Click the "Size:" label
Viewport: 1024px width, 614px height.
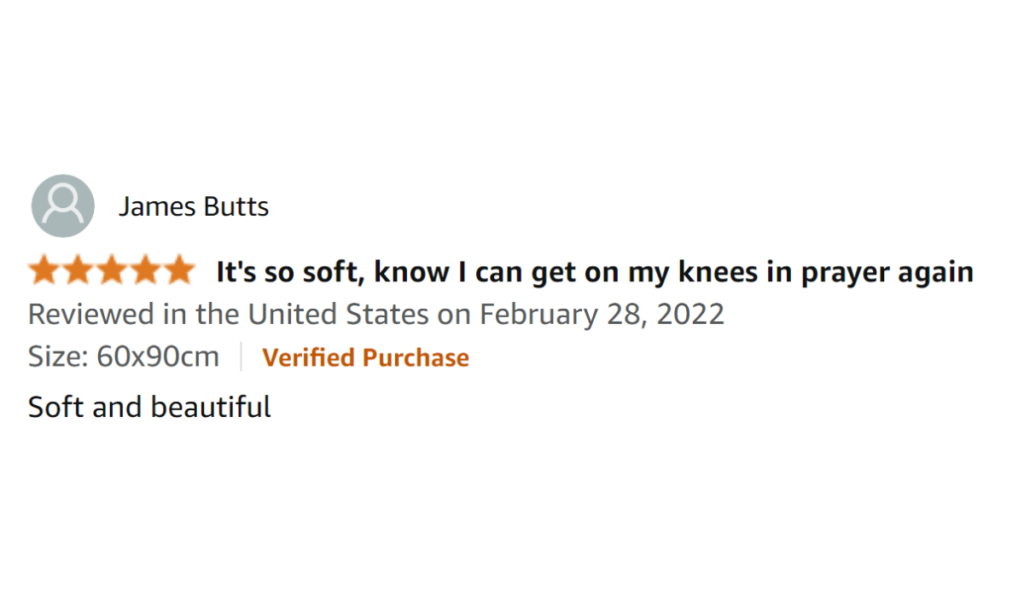[x=58, y=357]
